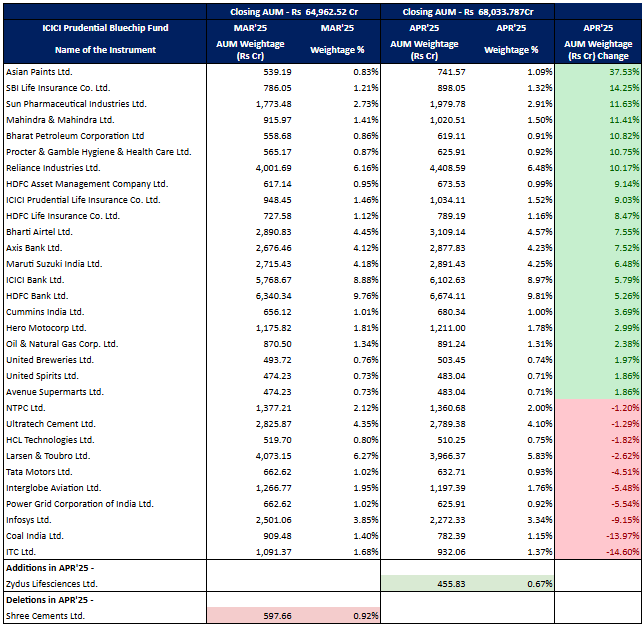Image resolution: width=643 pixels, height=625 pixels.
Task: Select Power Grid Corporation of India Ltd.
Action: coord(80,504)
